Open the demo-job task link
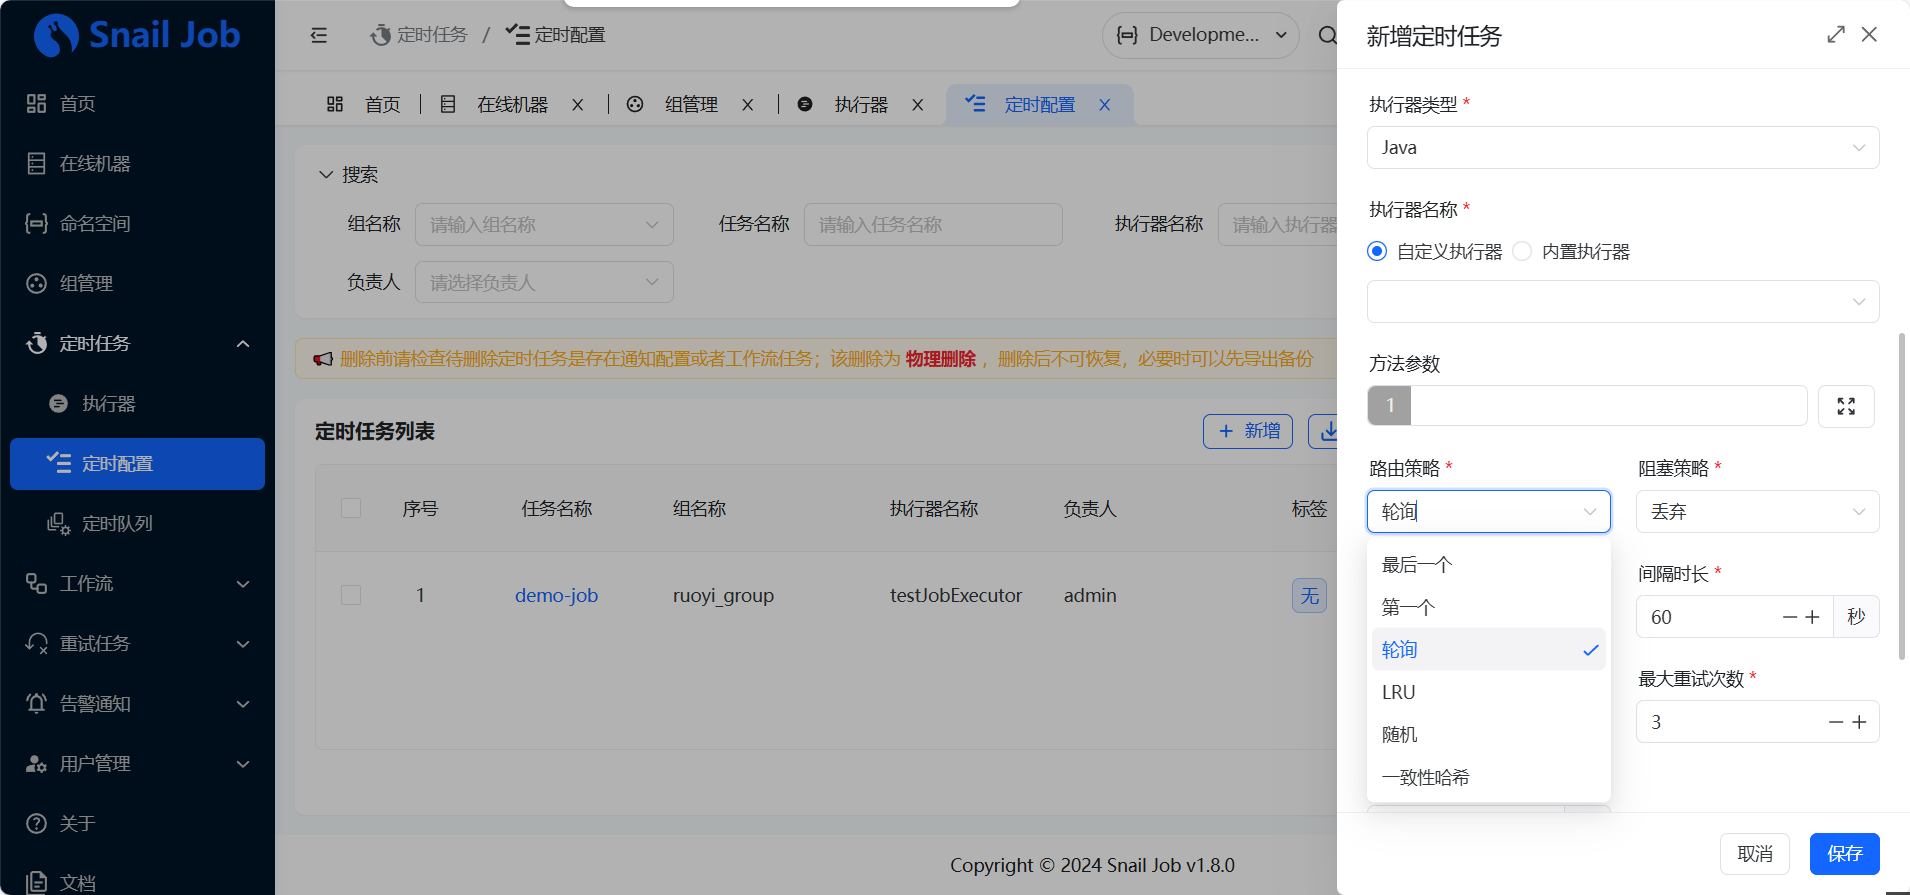 point(556,595)
